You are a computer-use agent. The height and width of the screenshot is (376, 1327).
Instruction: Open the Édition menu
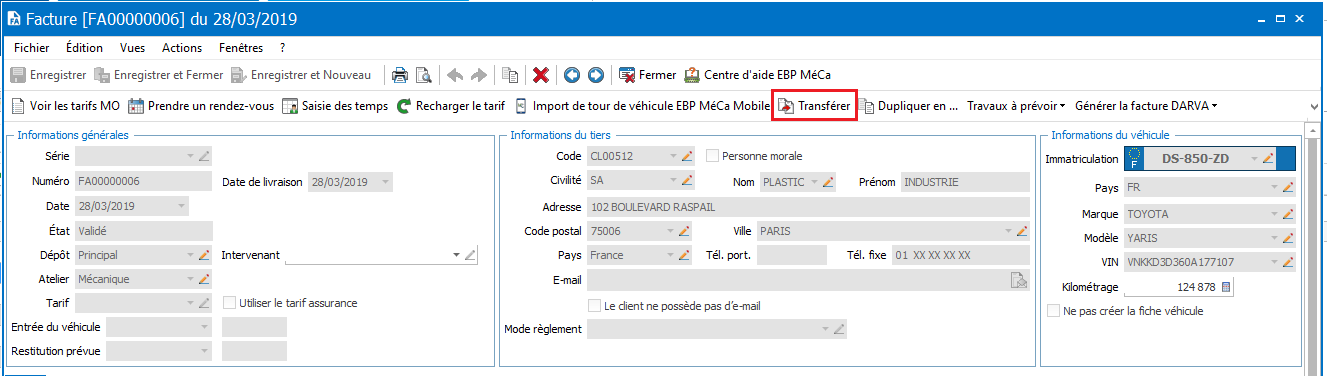[x=84, y=47]
